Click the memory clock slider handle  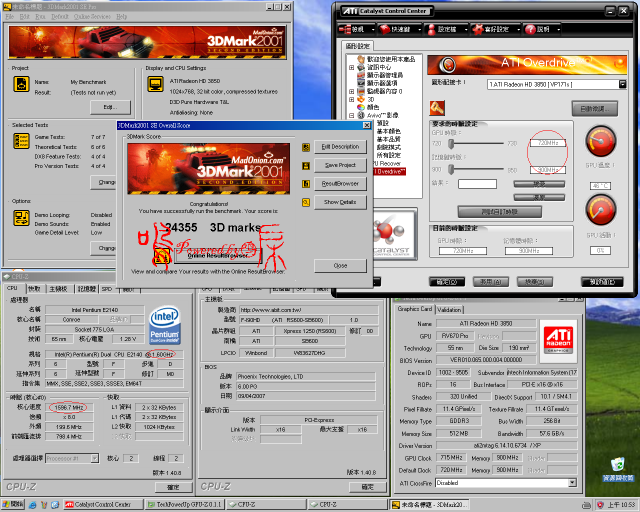click(451, 169)
